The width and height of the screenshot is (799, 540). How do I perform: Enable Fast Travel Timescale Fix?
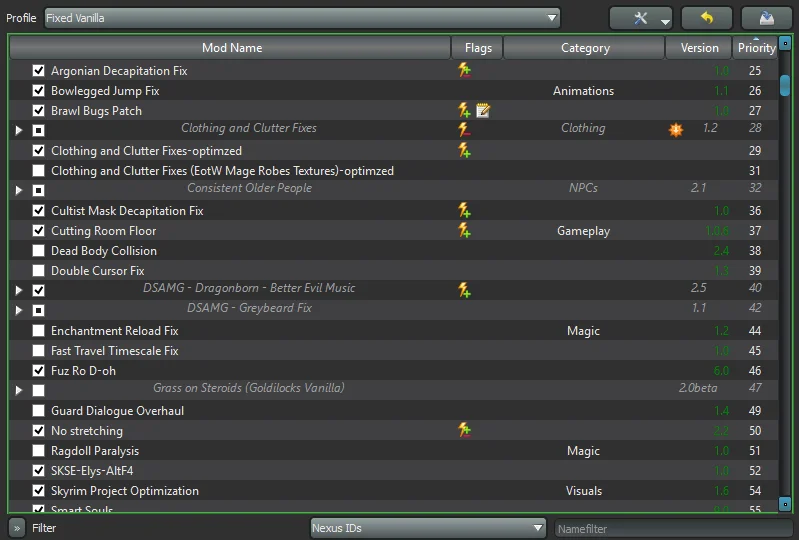click(x=38, y=350)
